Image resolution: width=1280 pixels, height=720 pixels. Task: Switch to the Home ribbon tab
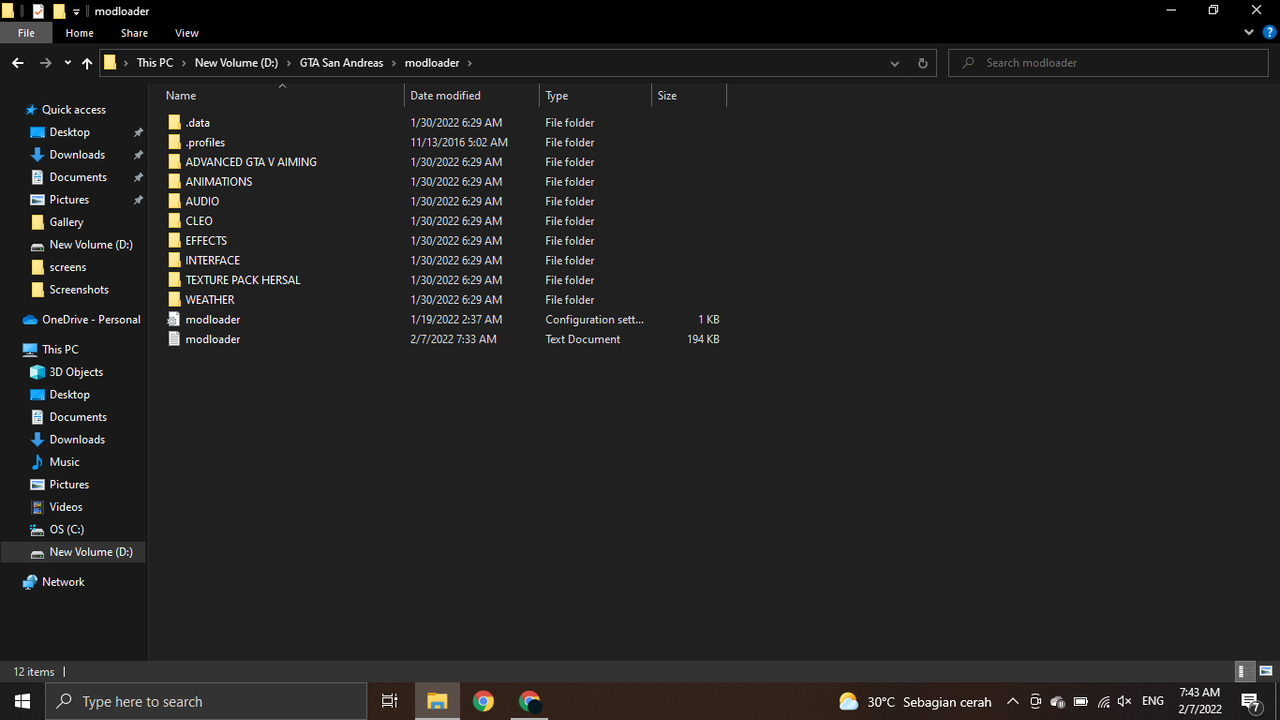tap(80, 33)
